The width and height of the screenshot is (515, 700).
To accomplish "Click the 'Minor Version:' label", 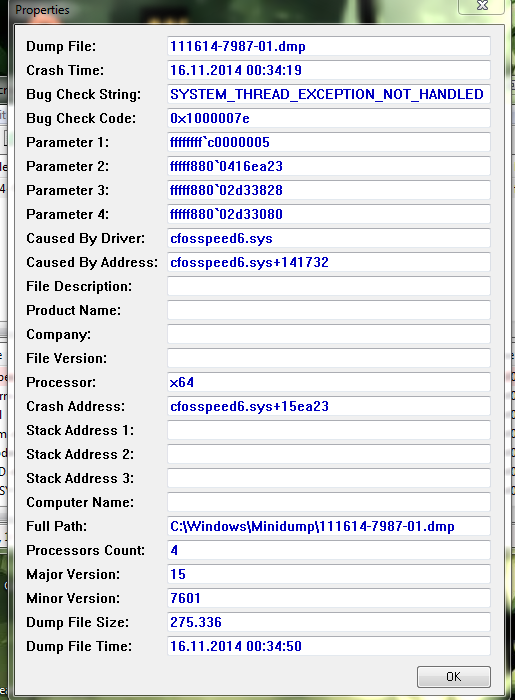I will [73, 598].
